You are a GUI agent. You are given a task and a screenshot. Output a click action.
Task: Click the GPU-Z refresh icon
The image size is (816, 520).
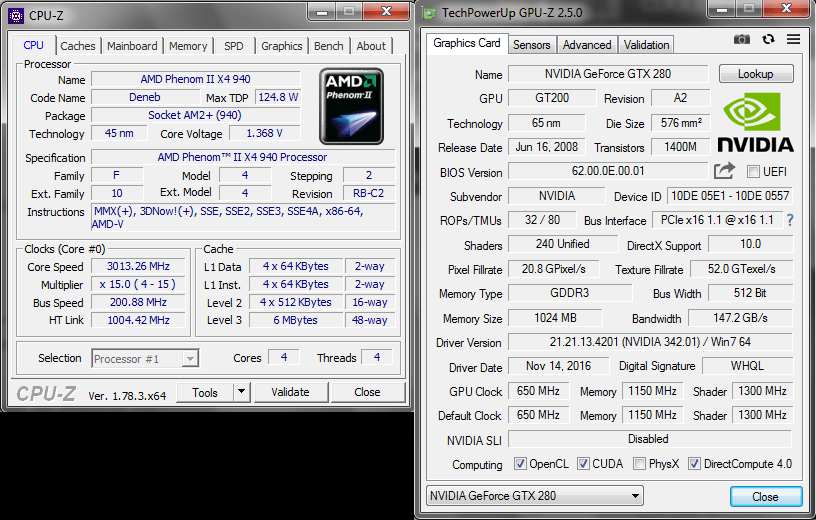point(768,40)
